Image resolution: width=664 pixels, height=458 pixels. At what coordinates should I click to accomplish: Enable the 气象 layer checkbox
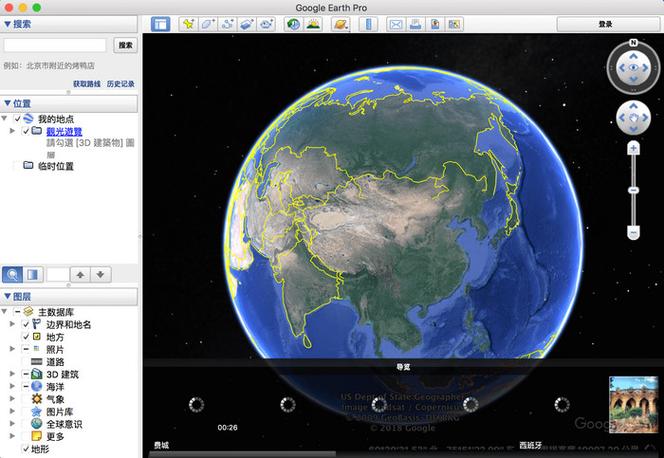[25, 399]
